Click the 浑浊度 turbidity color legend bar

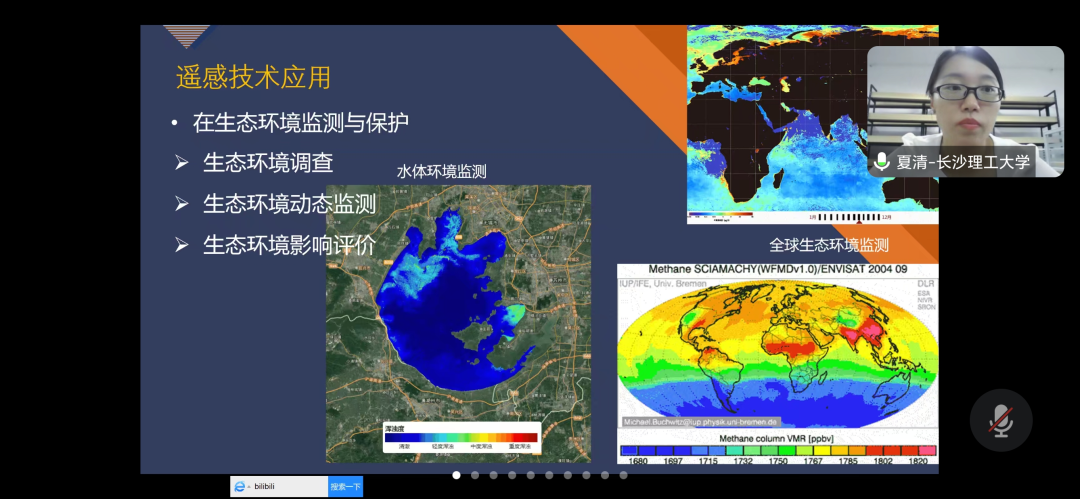tap(461, 437)
